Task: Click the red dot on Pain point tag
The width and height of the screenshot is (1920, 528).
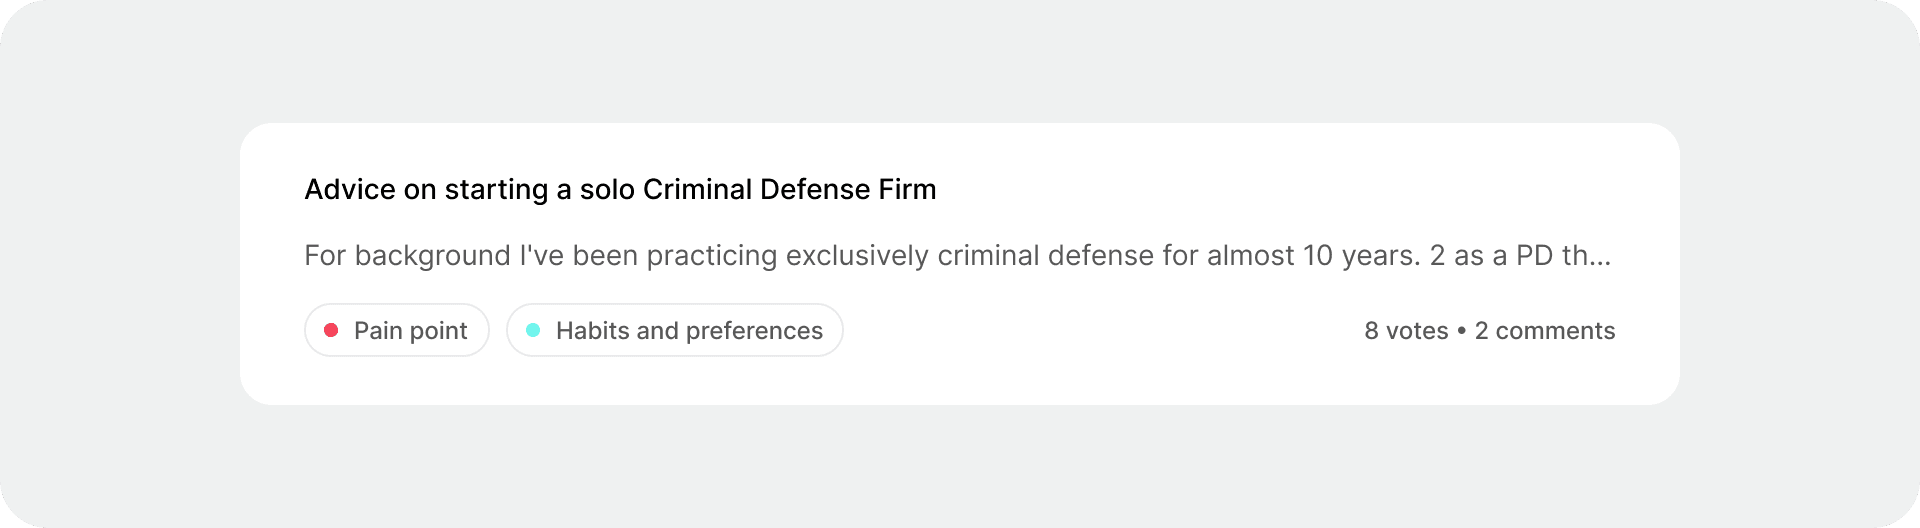Action: point(331,330)
